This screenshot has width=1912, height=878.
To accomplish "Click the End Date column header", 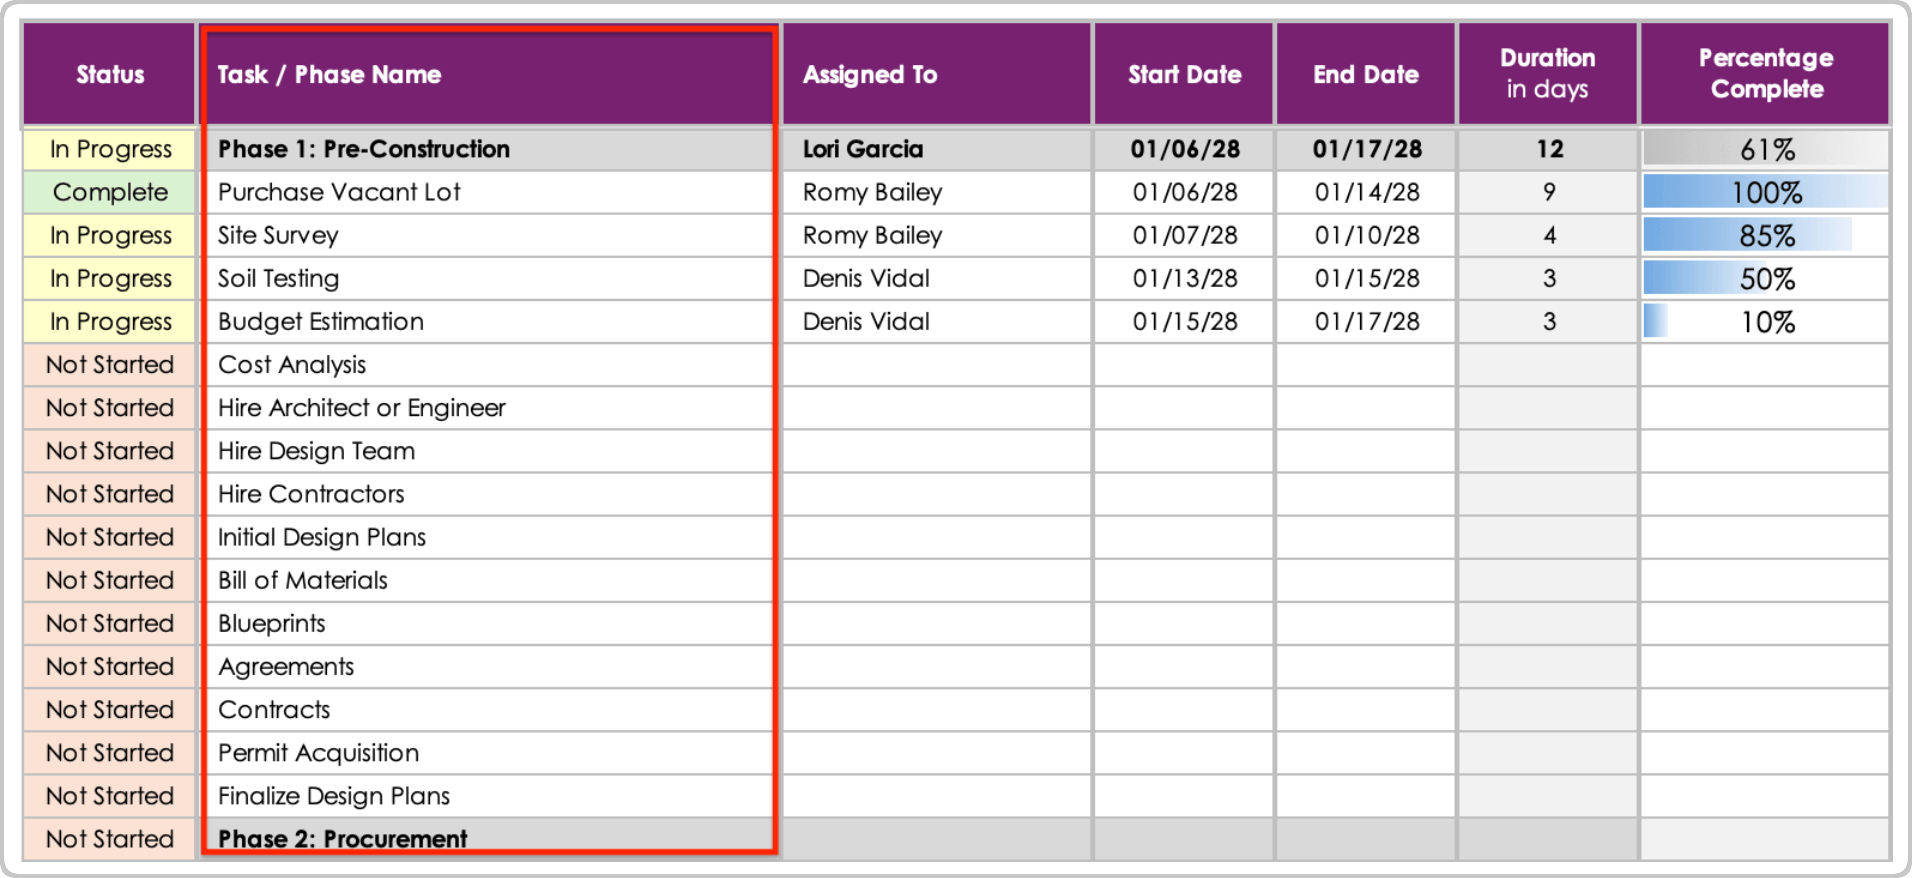I will [x=1366, y=74].
